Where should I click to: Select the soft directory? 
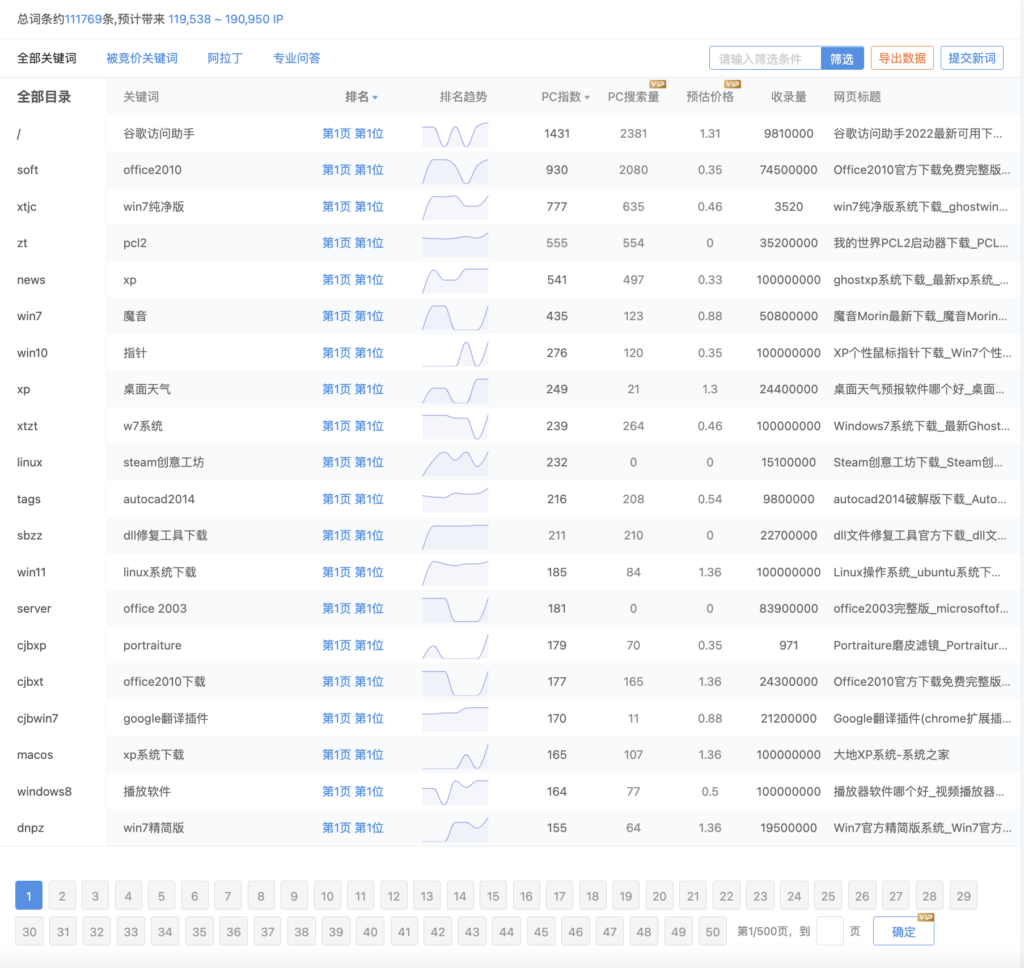click(27, 170)
